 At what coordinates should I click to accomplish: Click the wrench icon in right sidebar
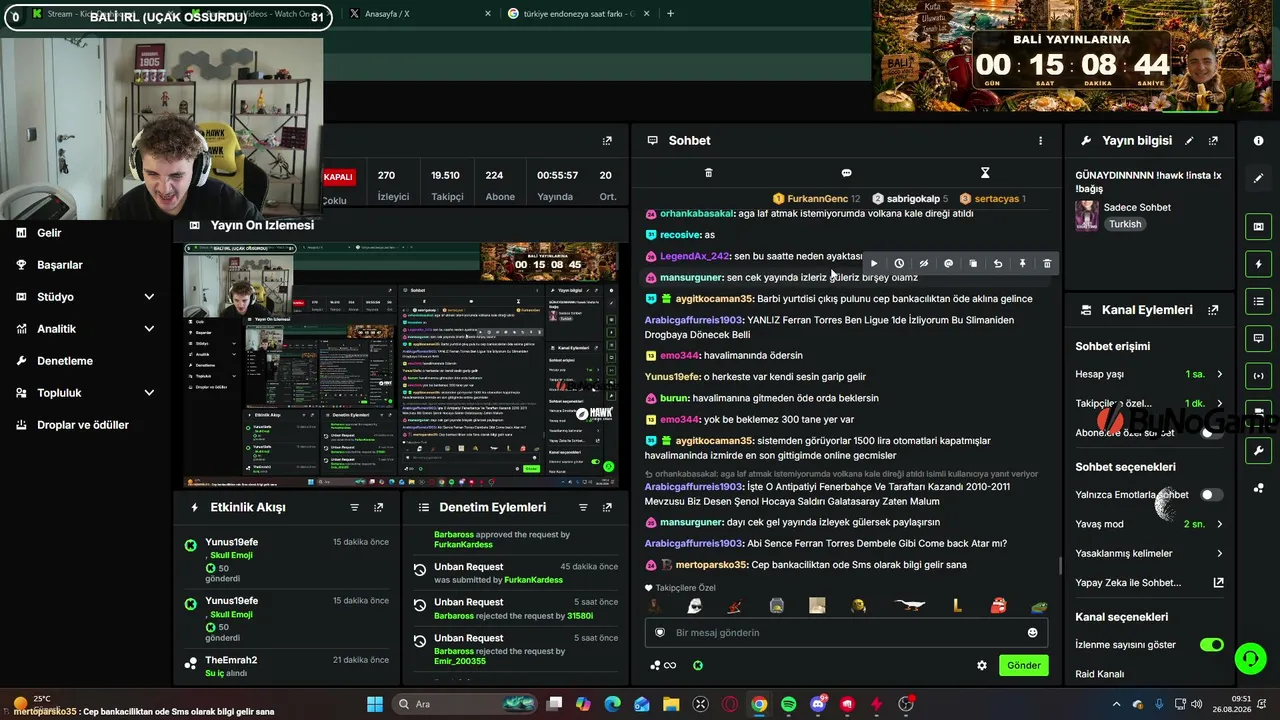pyautogui.click(x=1258, y=450)
